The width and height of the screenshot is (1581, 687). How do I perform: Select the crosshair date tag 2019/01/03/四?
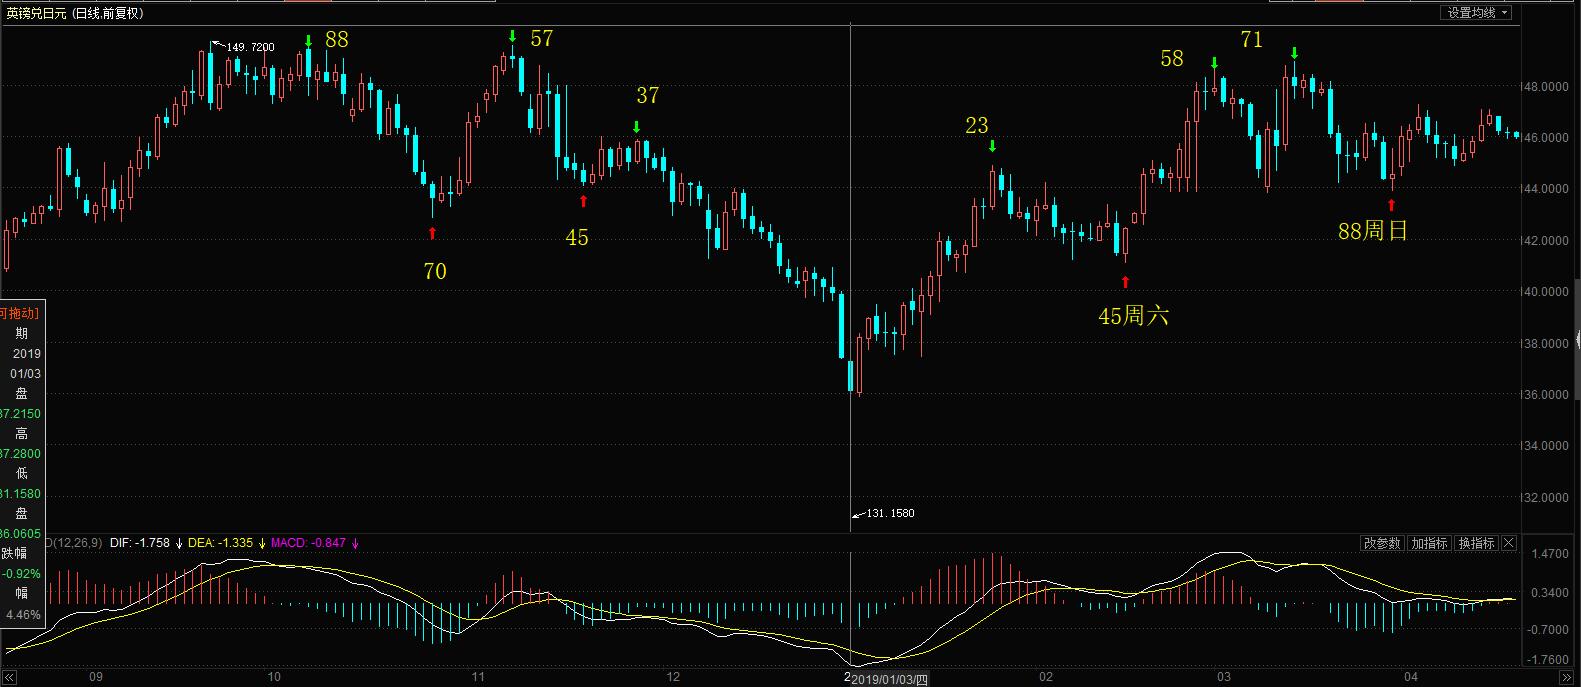[x=889, y=679]
